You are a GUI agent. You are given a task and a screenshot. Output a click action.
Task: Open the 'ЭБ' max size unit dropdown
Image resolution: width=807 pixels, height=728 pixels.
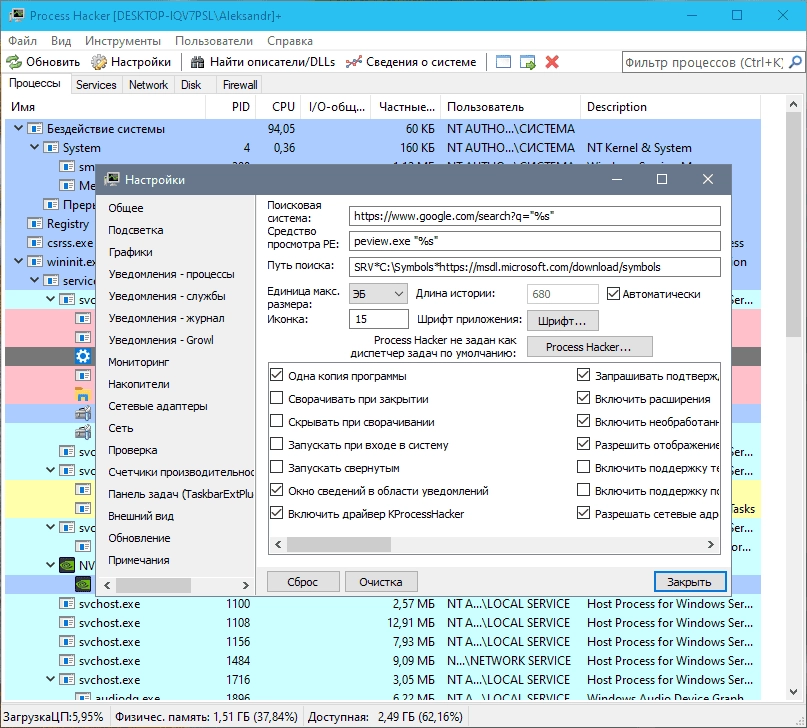[378, 294]
